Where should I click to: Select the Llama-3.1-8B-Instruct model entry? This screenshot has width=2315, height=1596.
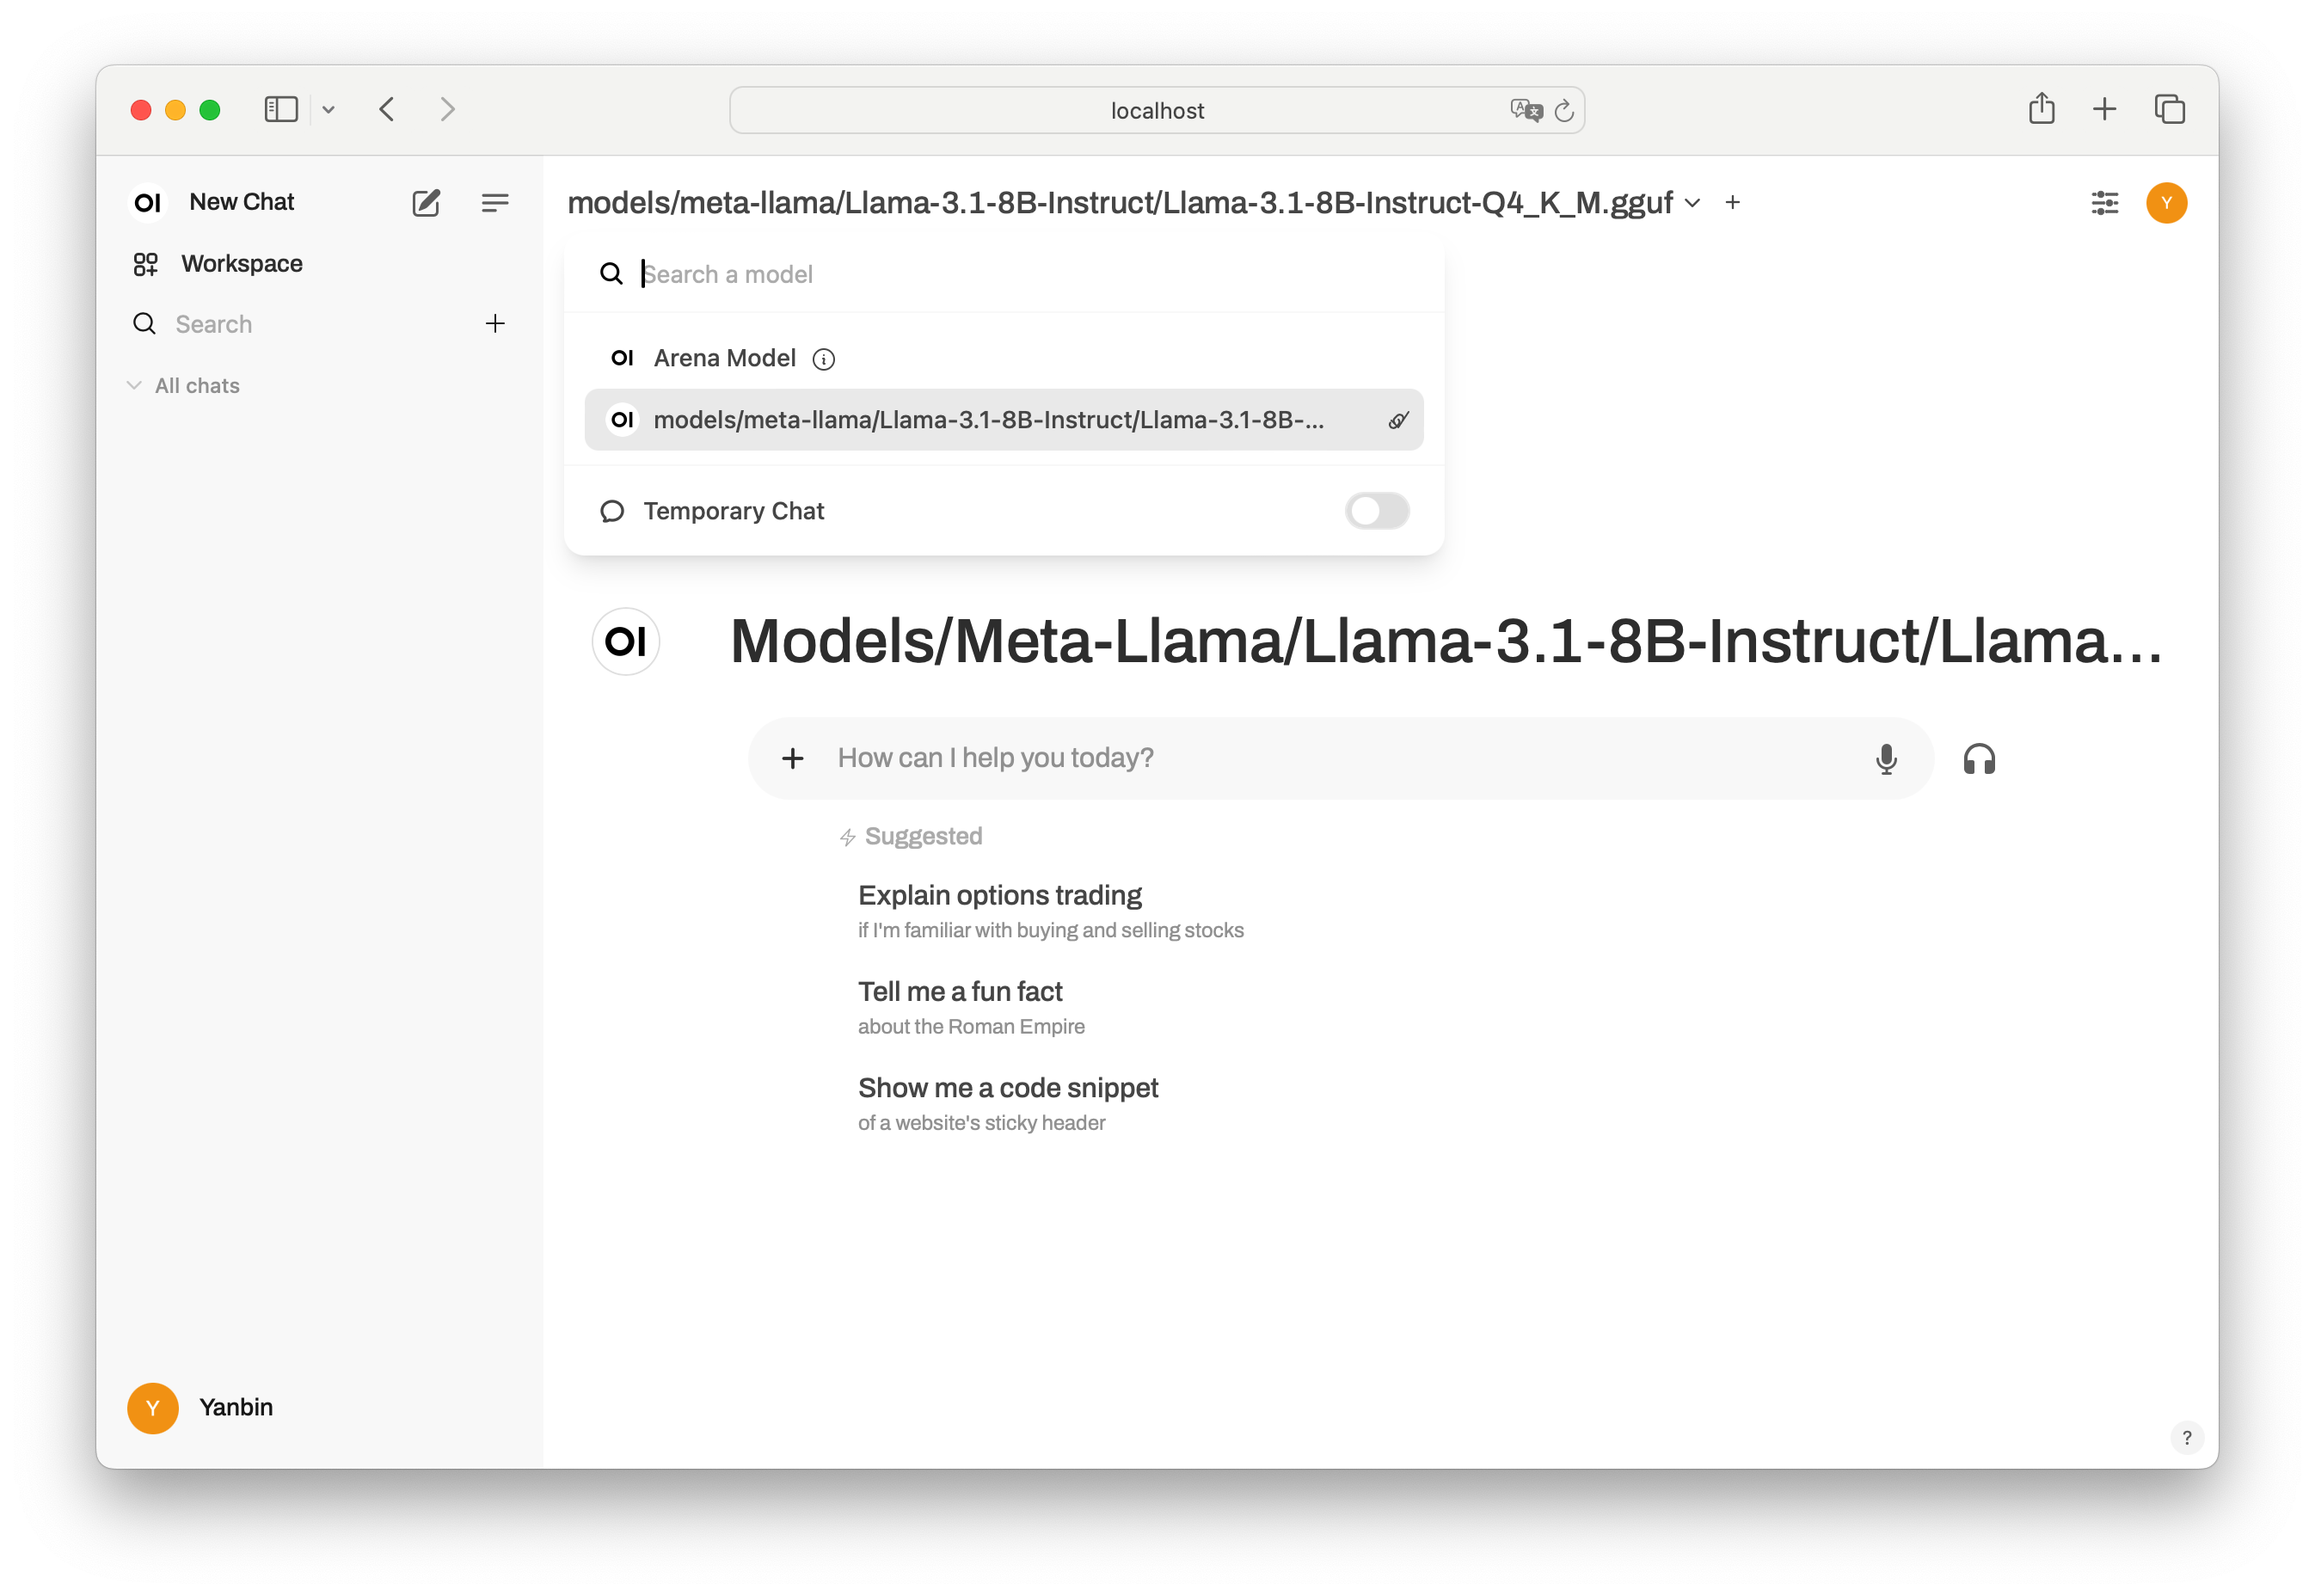click(987, 420)
